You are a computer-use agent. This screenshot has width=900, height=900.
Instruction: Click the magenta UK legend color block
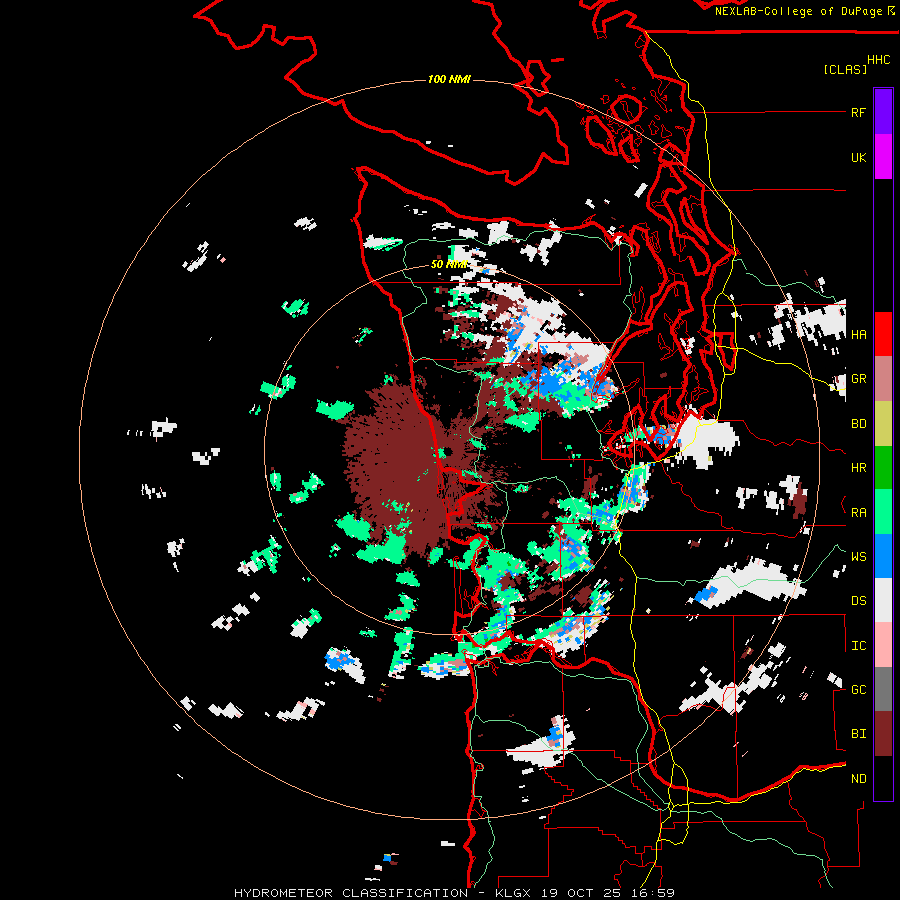click(x=883, y=157)
